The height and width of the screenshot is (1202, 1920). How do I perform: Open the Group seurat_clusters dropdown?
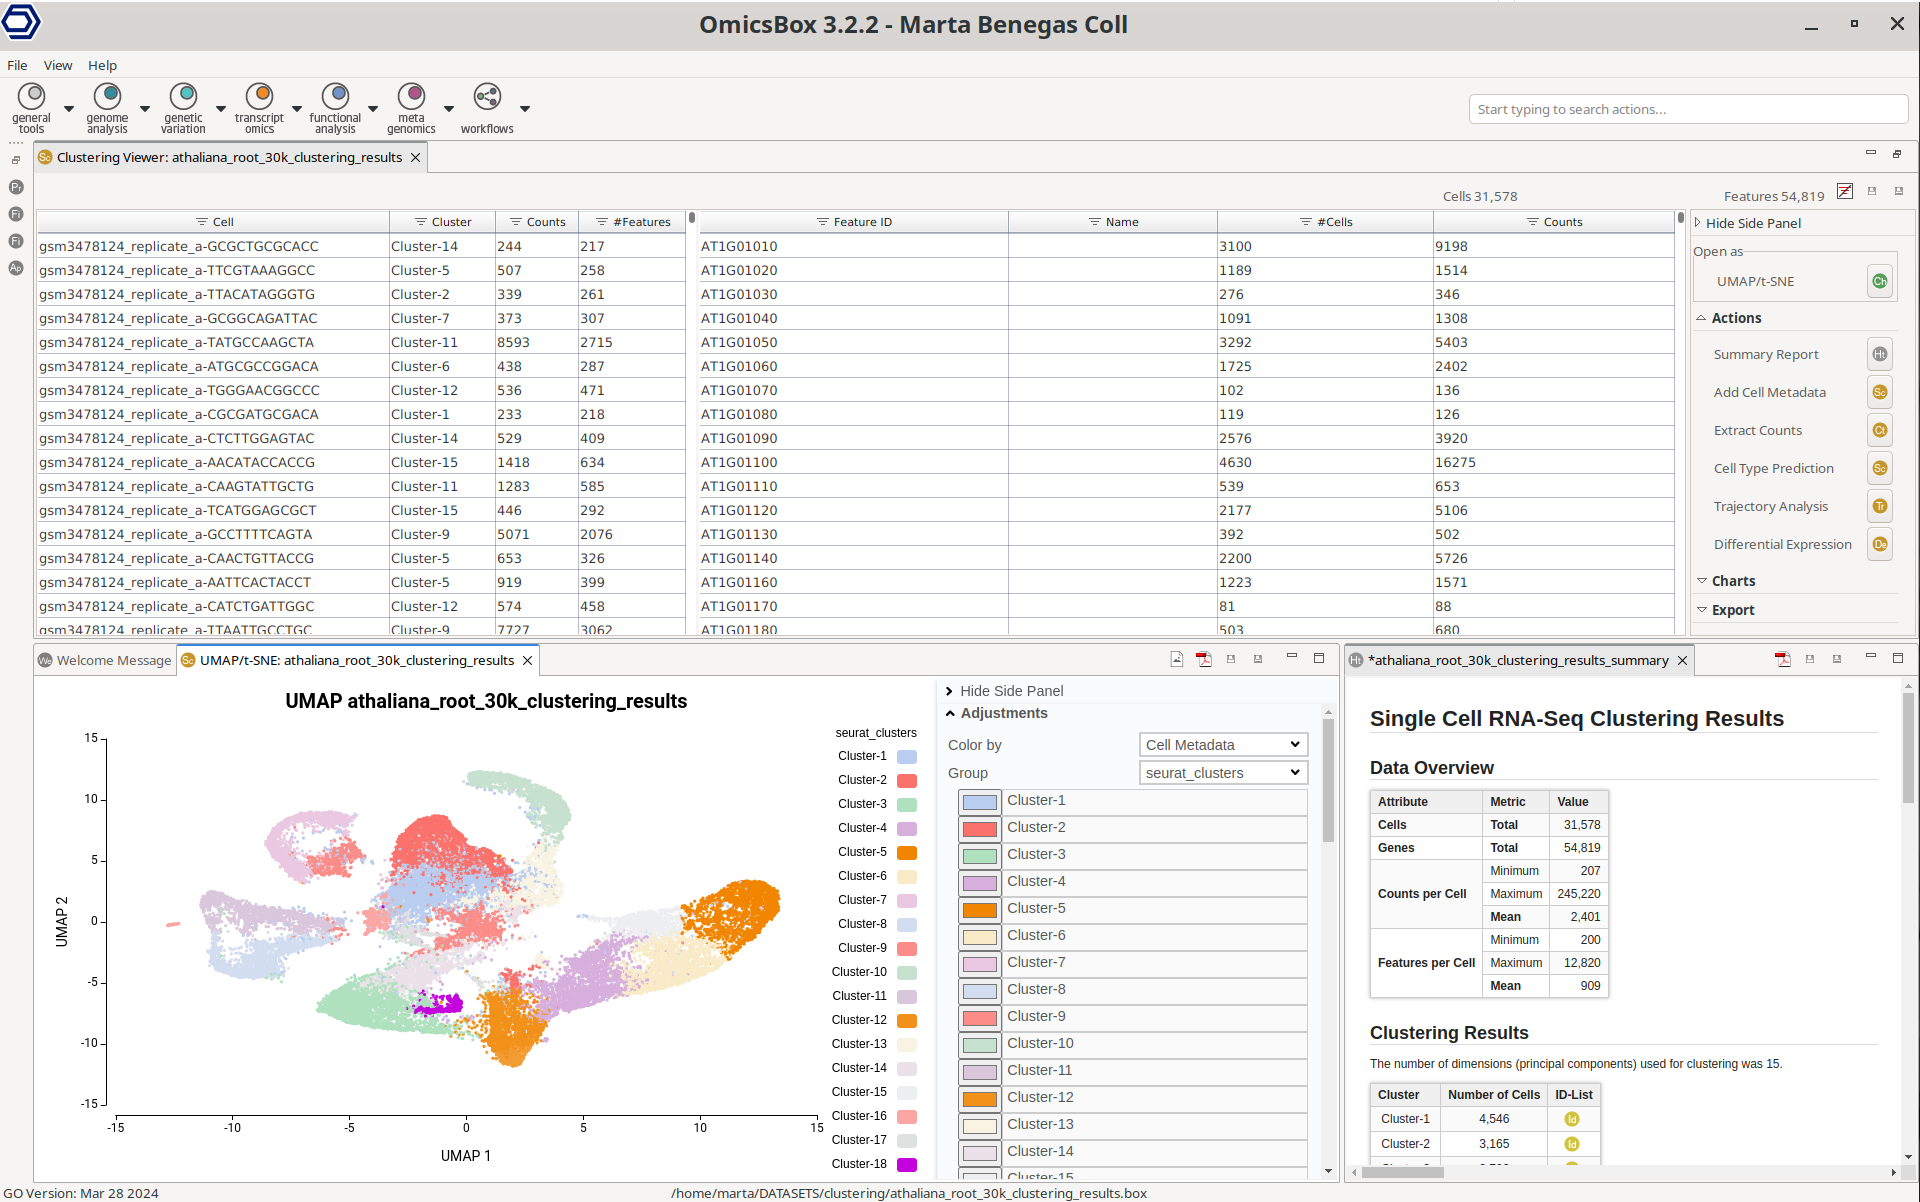(1223, 773)
